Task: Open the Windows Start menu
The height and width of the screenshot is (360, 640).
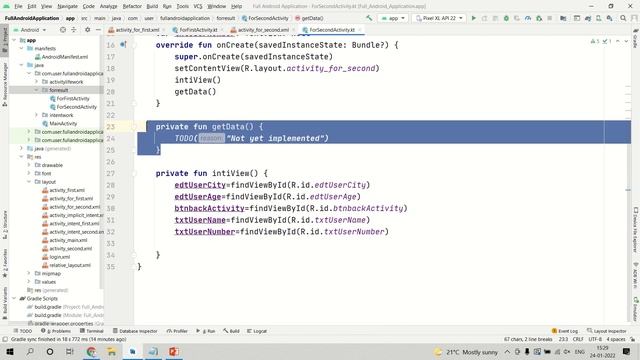Action: point(10,351)
